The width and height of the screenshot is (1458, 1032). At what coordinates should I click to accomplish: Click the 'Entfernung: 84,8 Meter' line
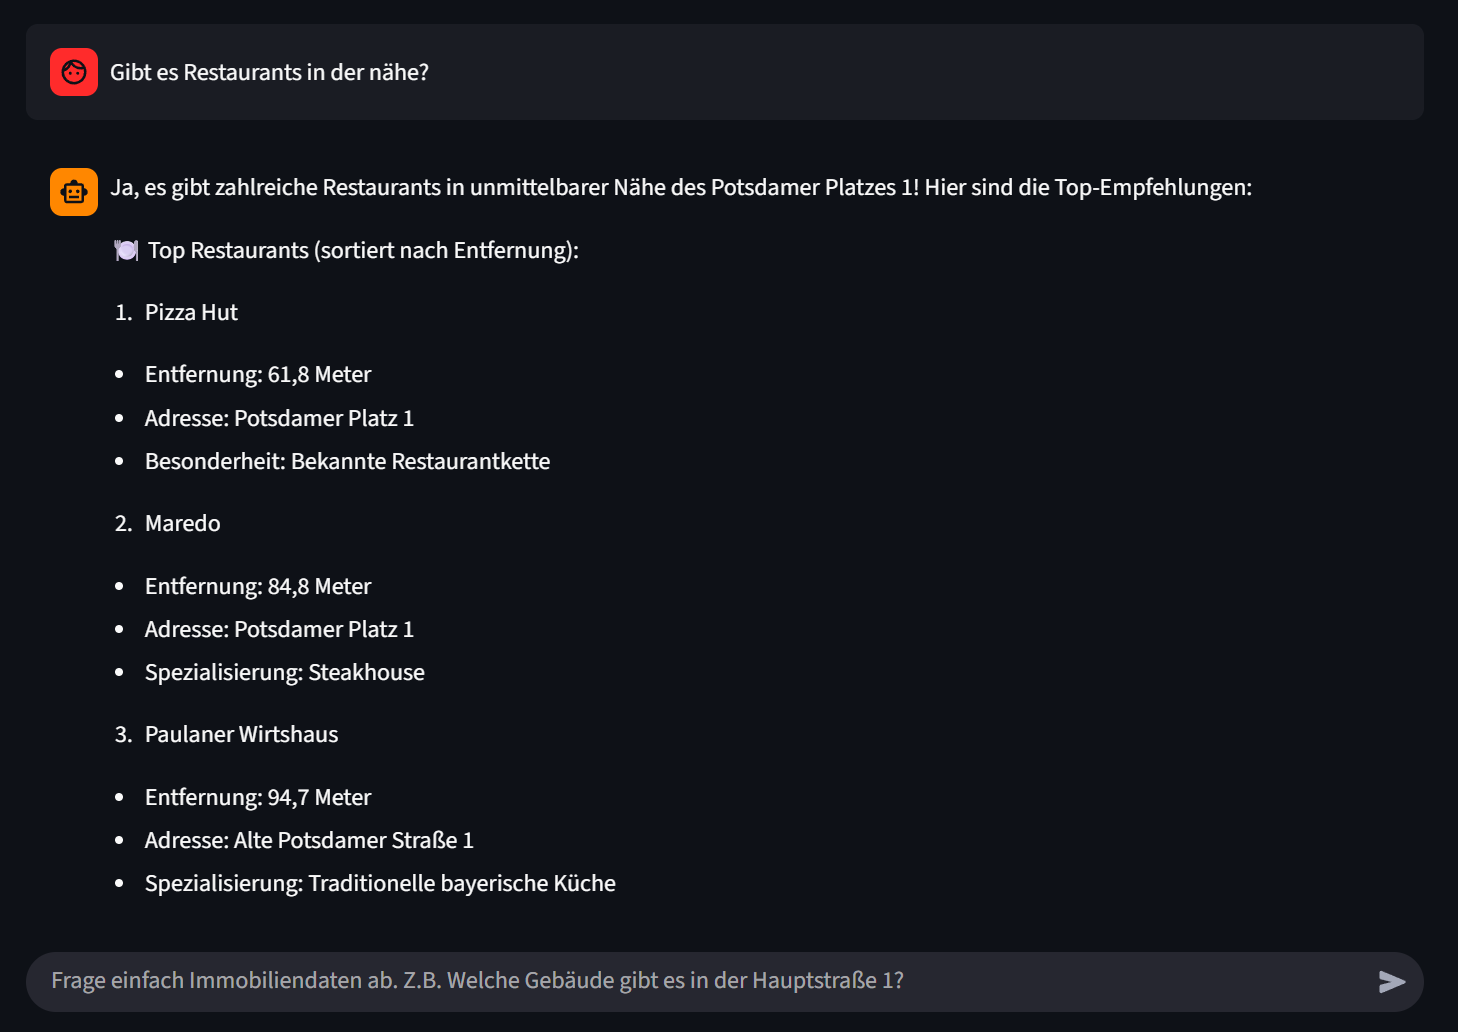(x=257, y=587)
